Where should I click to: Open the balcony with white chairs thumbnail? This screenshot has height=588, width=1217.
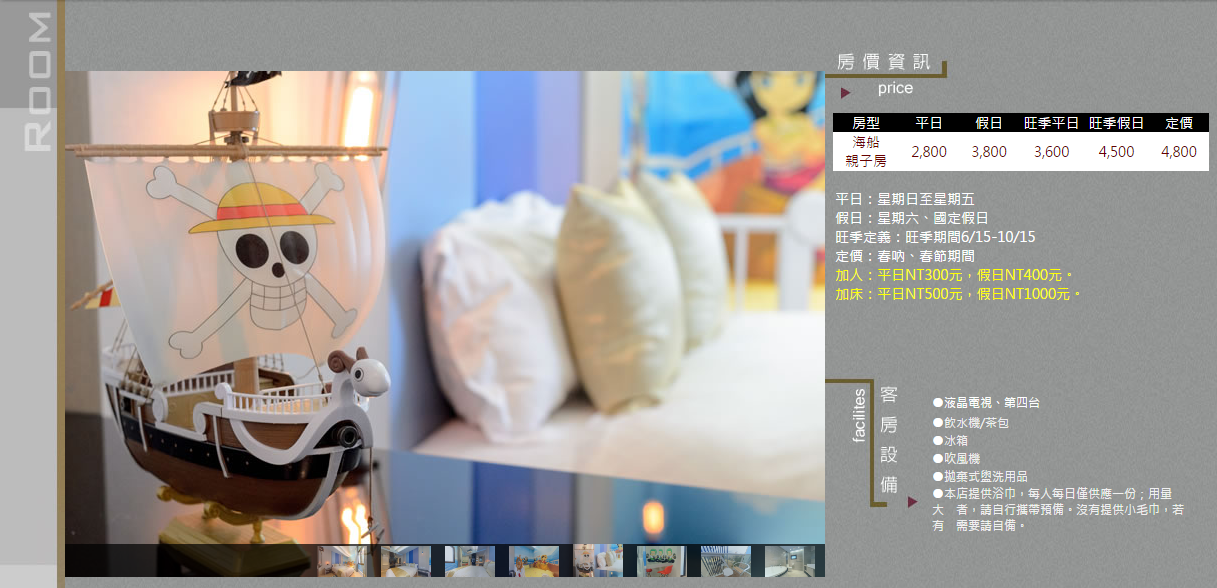pos(725,561)
